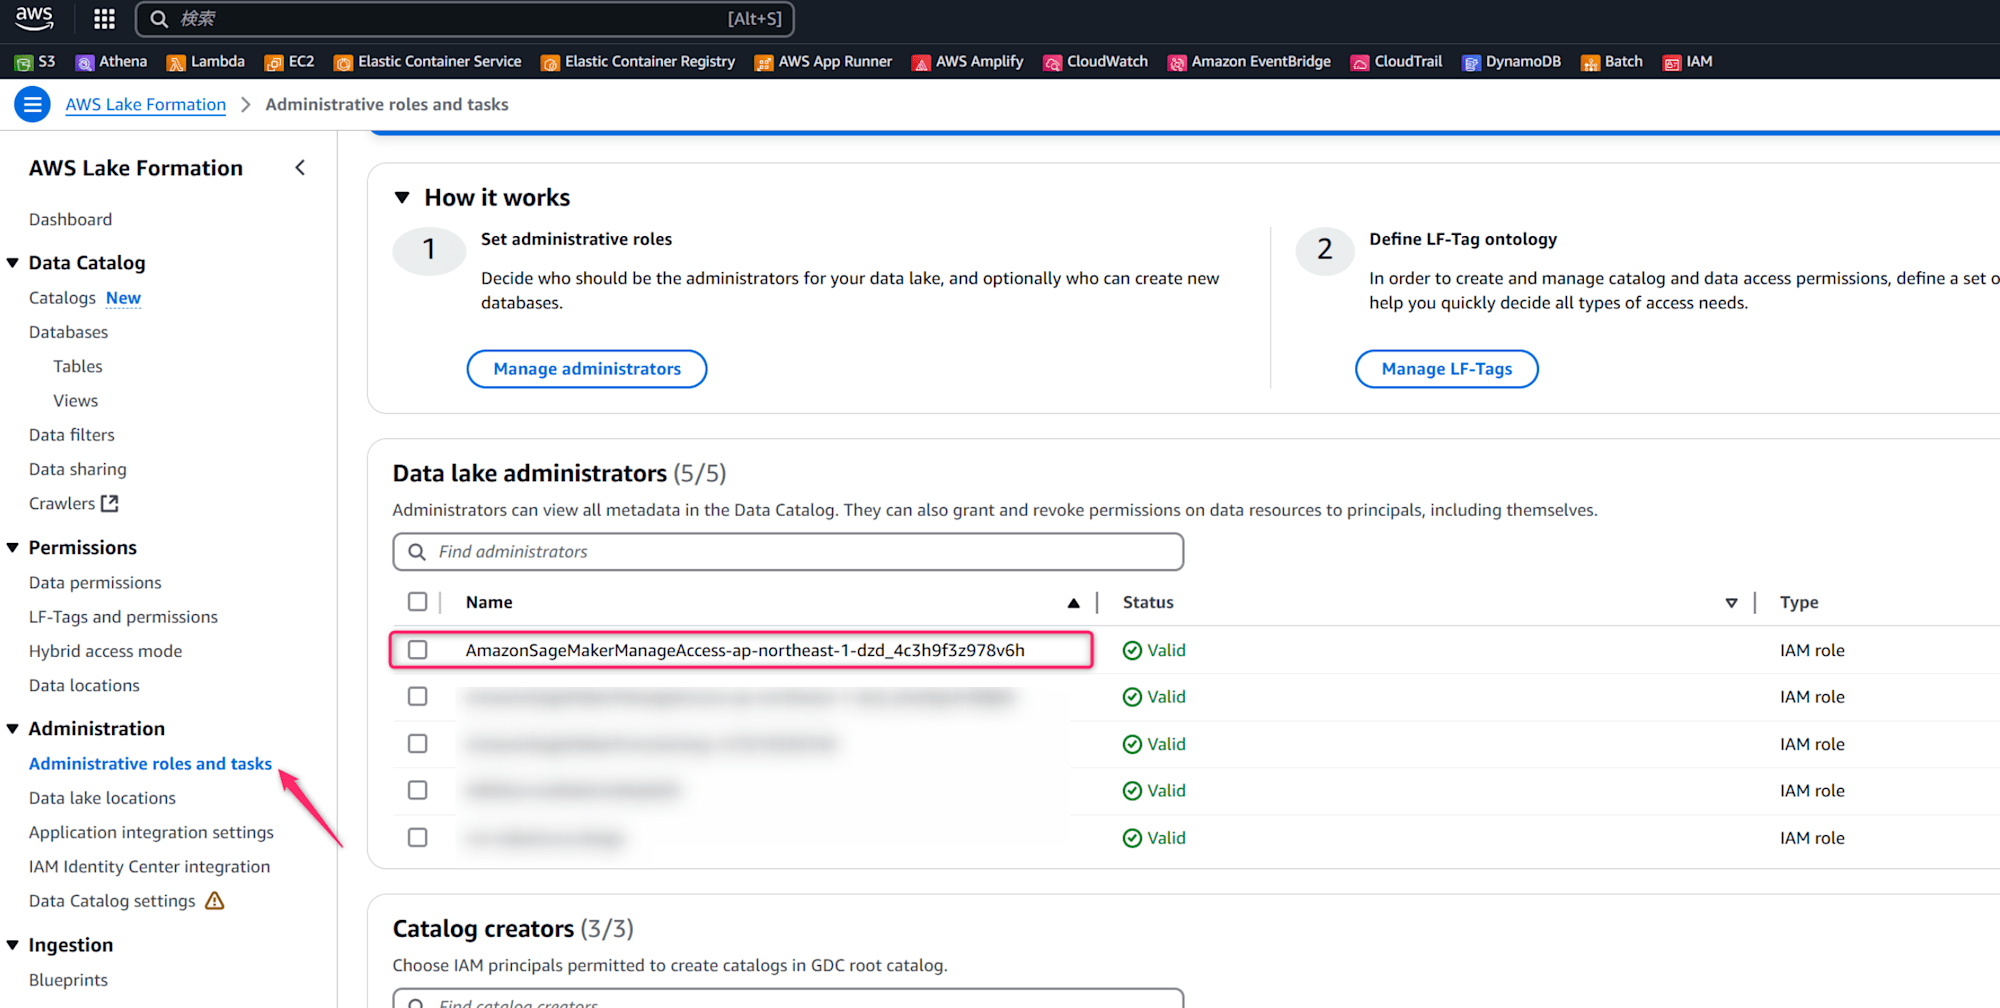2000x1008 pixels.
Task: Check the AmazonSageMakerManageAccess role checkbox
Action: [x=417, y=650]
